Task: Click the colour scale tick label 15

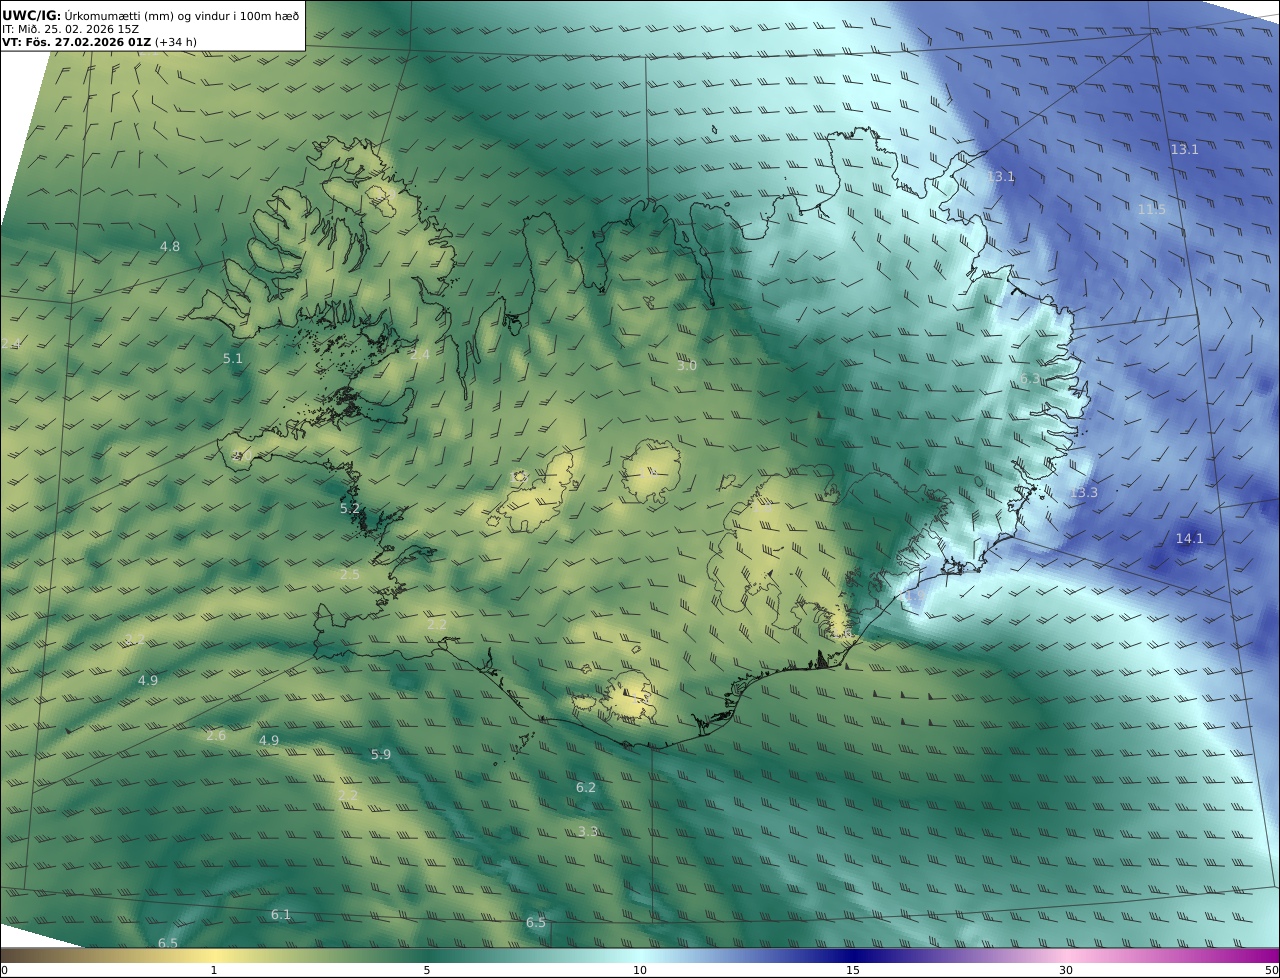Action: tap(853, 970)
